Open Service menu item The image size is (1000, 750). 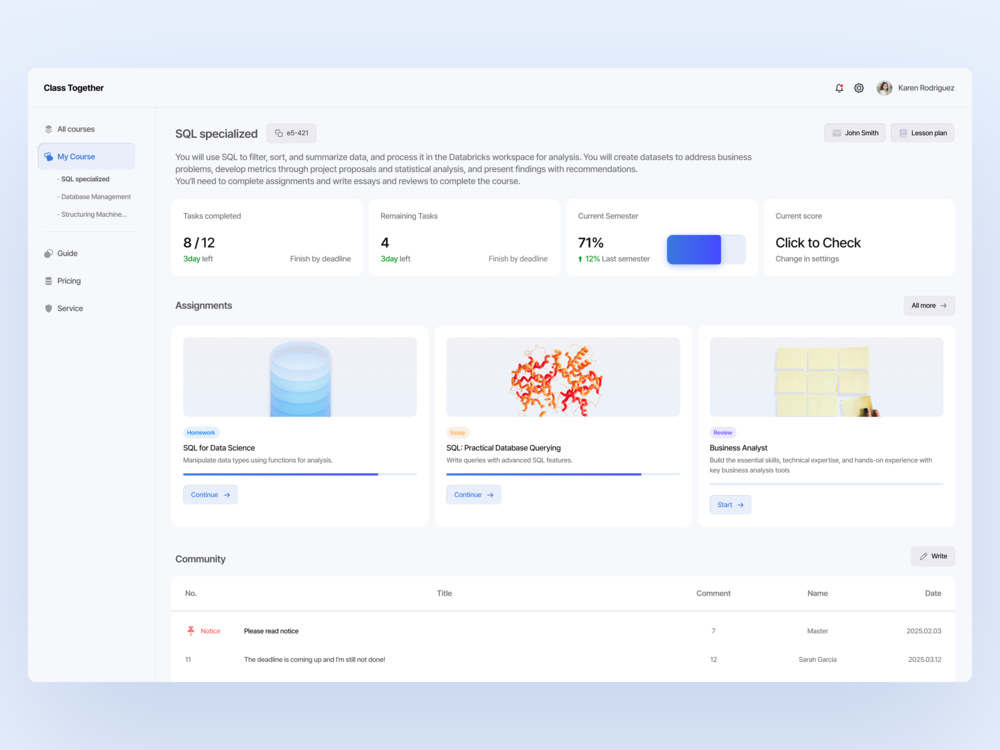(70, 308)
